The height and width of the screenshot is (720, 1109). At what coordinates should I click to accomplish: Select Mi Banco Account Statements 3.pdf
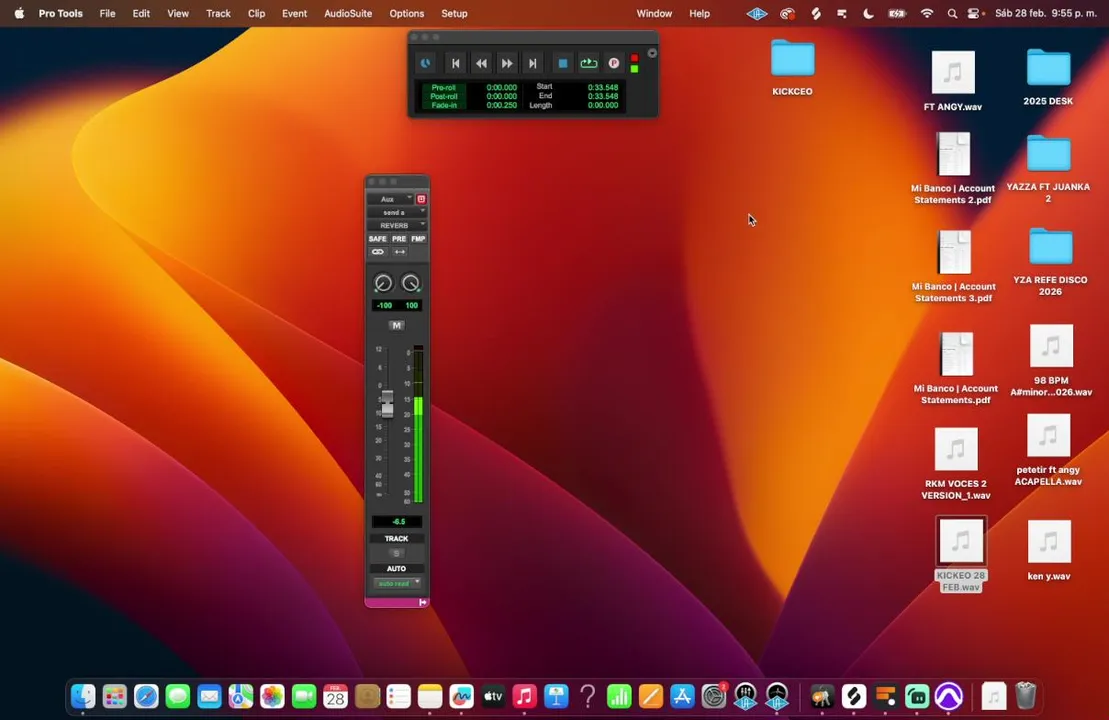pos(953,267)
